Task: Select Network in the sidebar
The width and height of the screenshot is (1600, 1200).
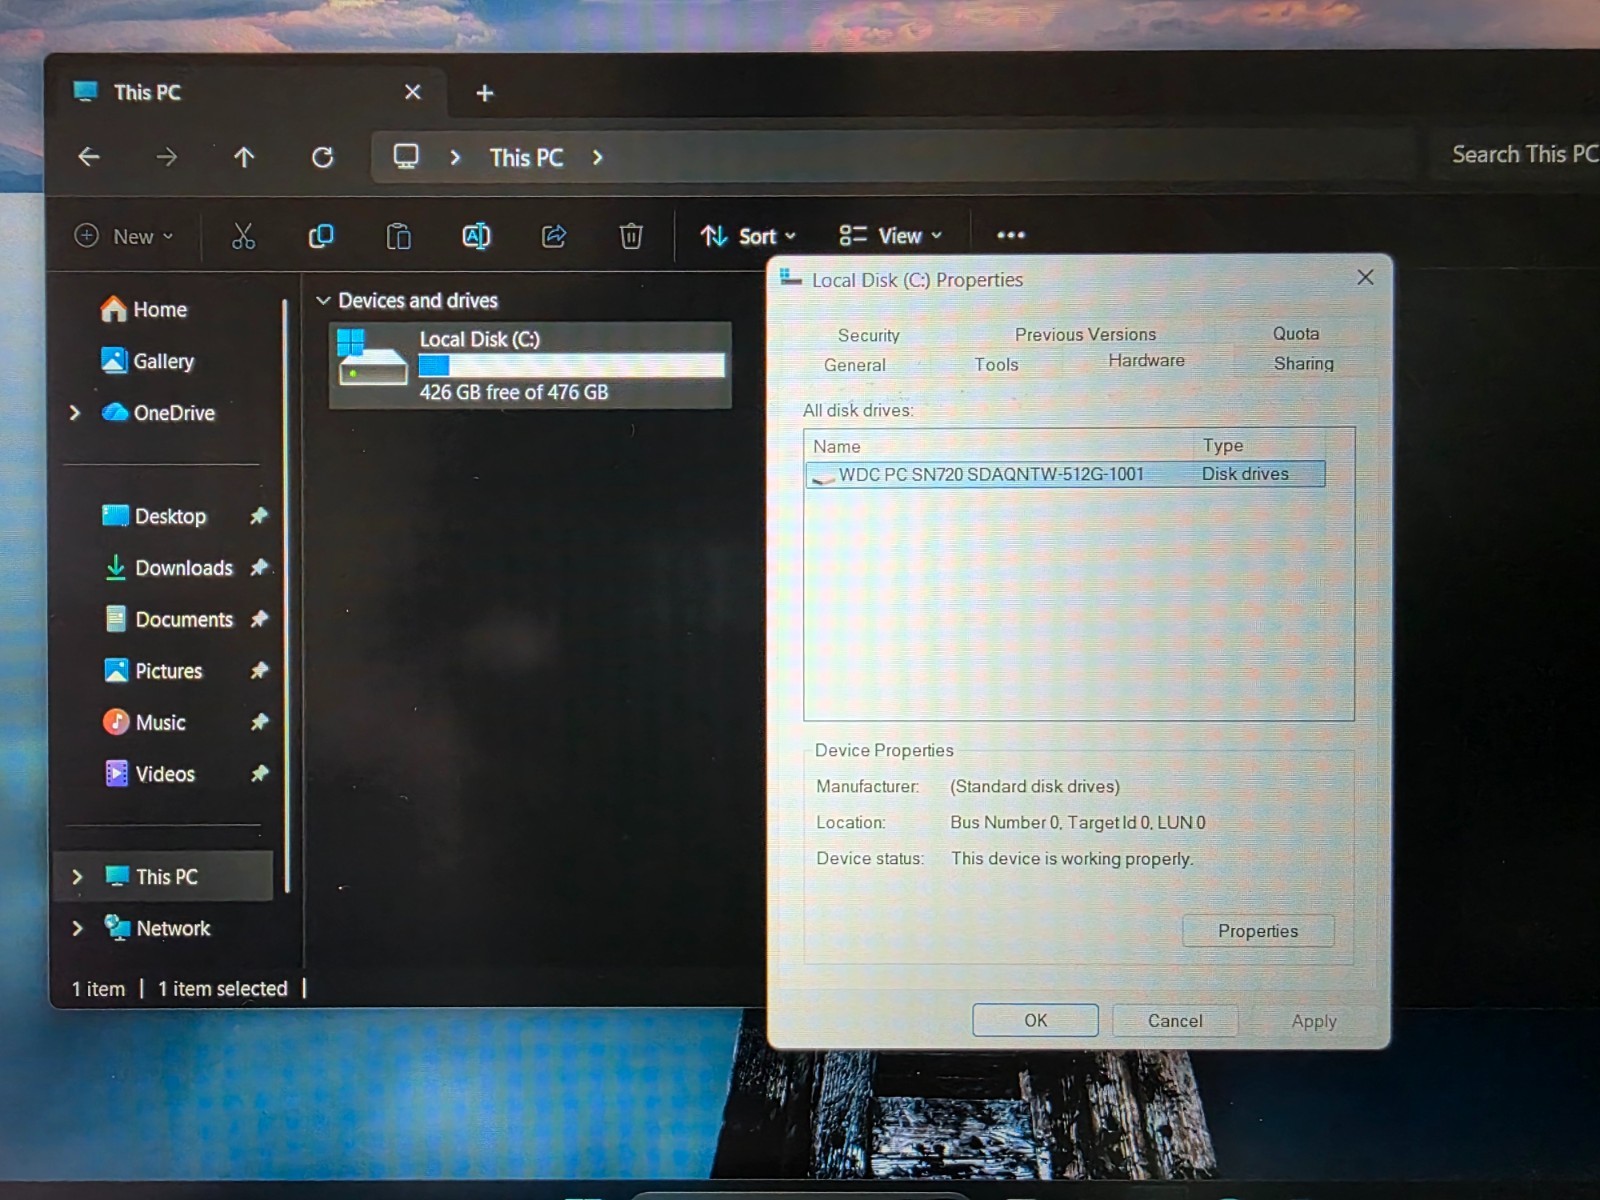Action: [158, 928]
